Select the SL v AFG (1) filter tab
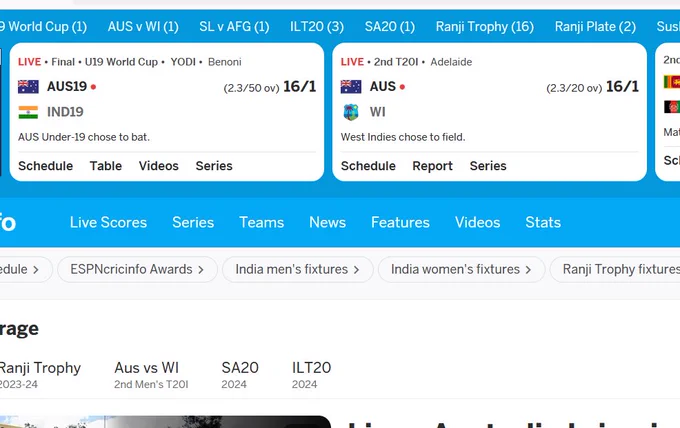Screen dimensions: 680x428 coord(234,26)
